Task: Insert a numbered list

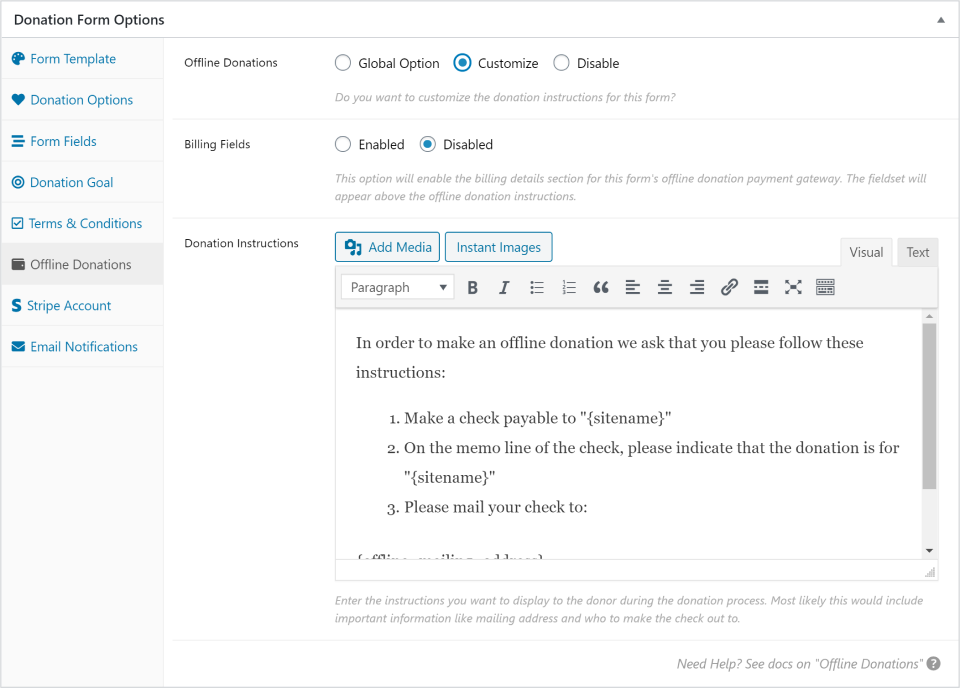Action: pyautogui.click(x=569, y=287)
